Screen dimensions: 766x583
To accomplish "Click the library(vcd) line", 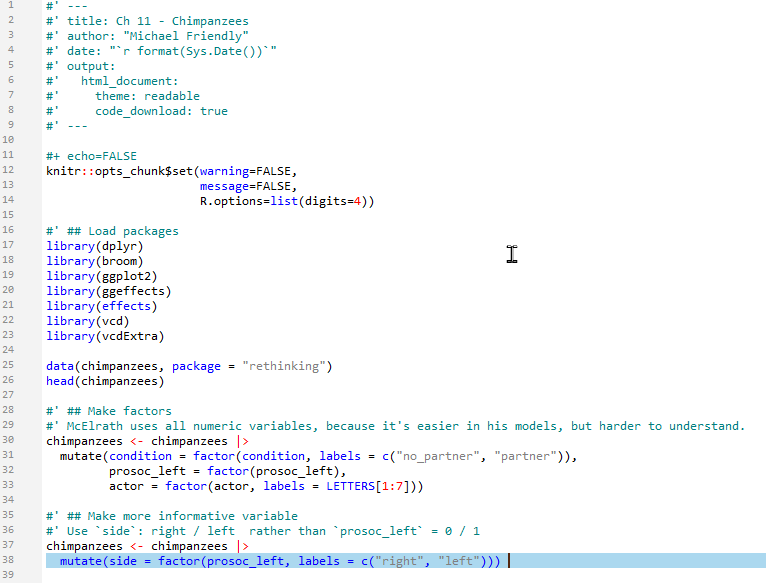I will coord(87,322).
